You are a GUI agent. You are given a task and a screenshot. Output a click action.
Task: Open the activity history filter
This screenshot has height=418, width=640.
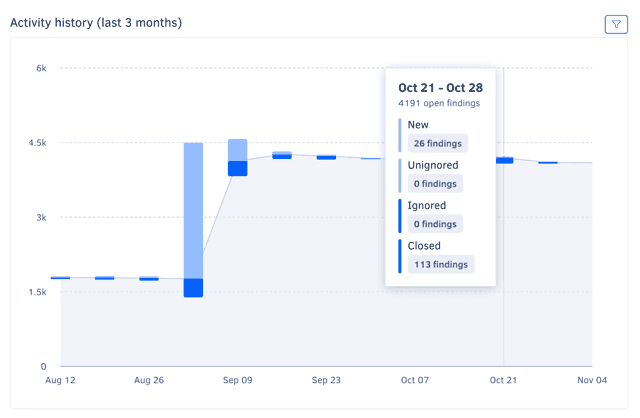click(x=616, y=24)
